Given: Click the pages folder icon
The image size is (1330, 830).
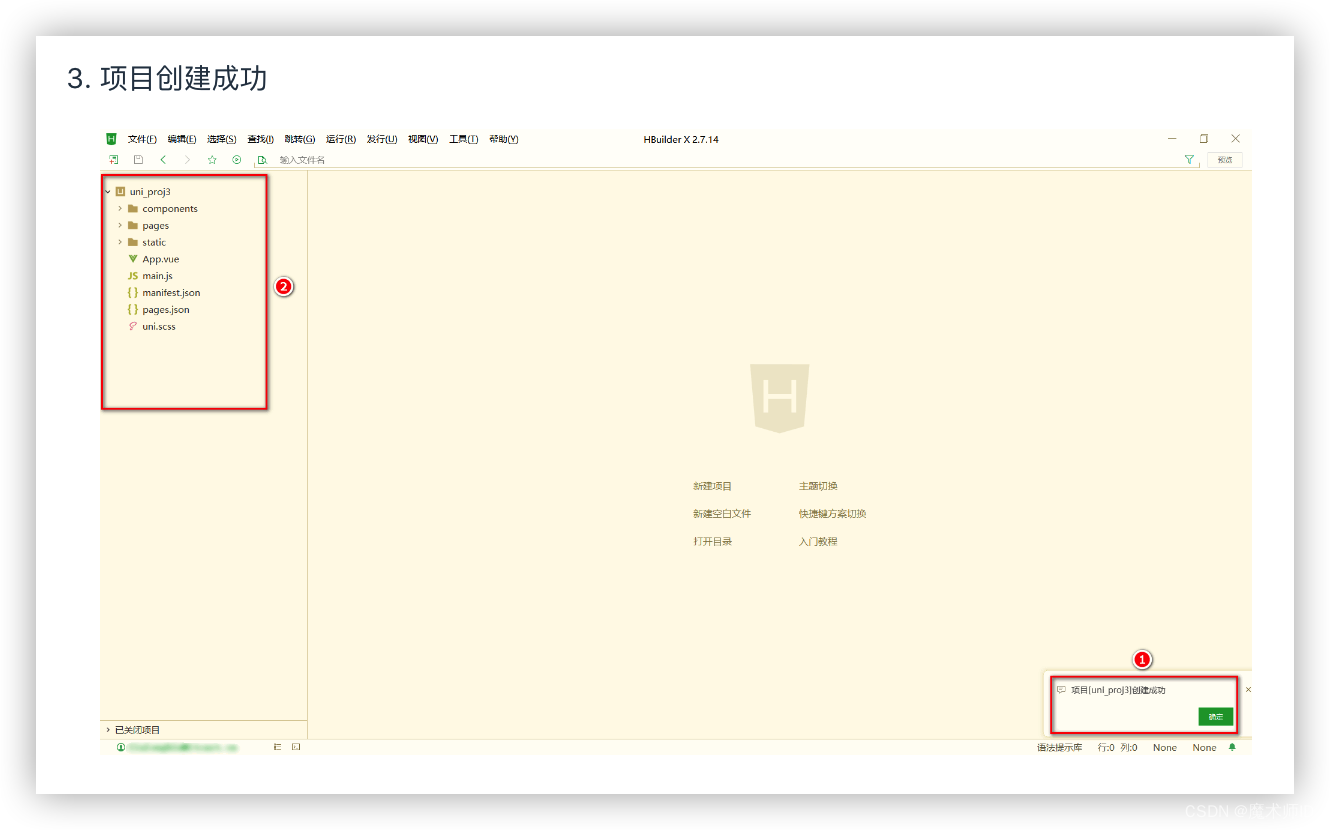Looking at the screenshot, I should tap(133, 226).
